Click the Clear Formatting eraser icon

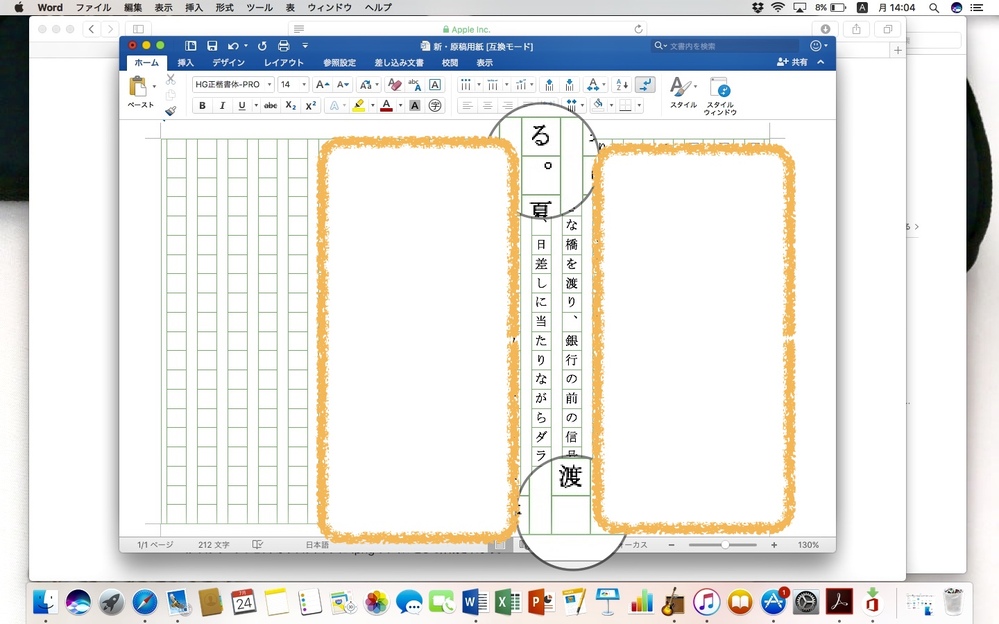pyautogui.click(x=394, y=85)
